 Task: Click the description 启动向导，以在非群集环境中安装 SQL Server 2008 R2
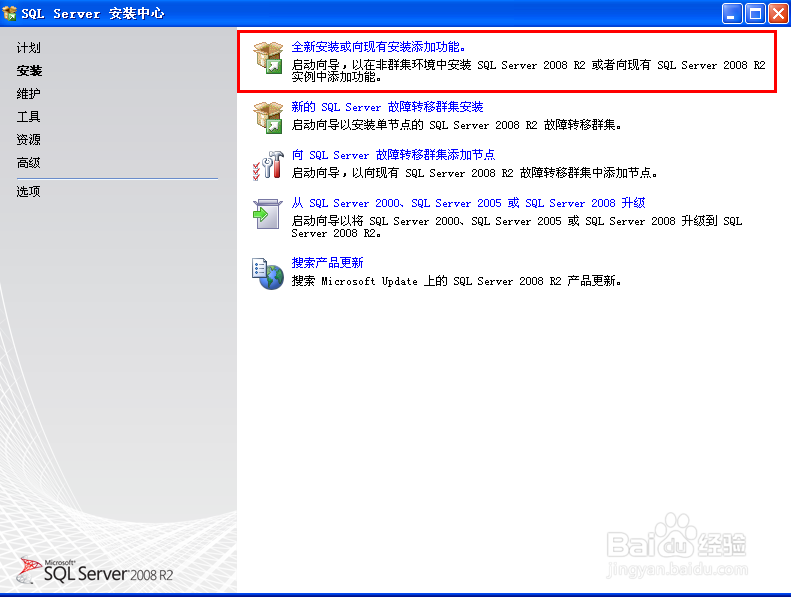[528, 71]
